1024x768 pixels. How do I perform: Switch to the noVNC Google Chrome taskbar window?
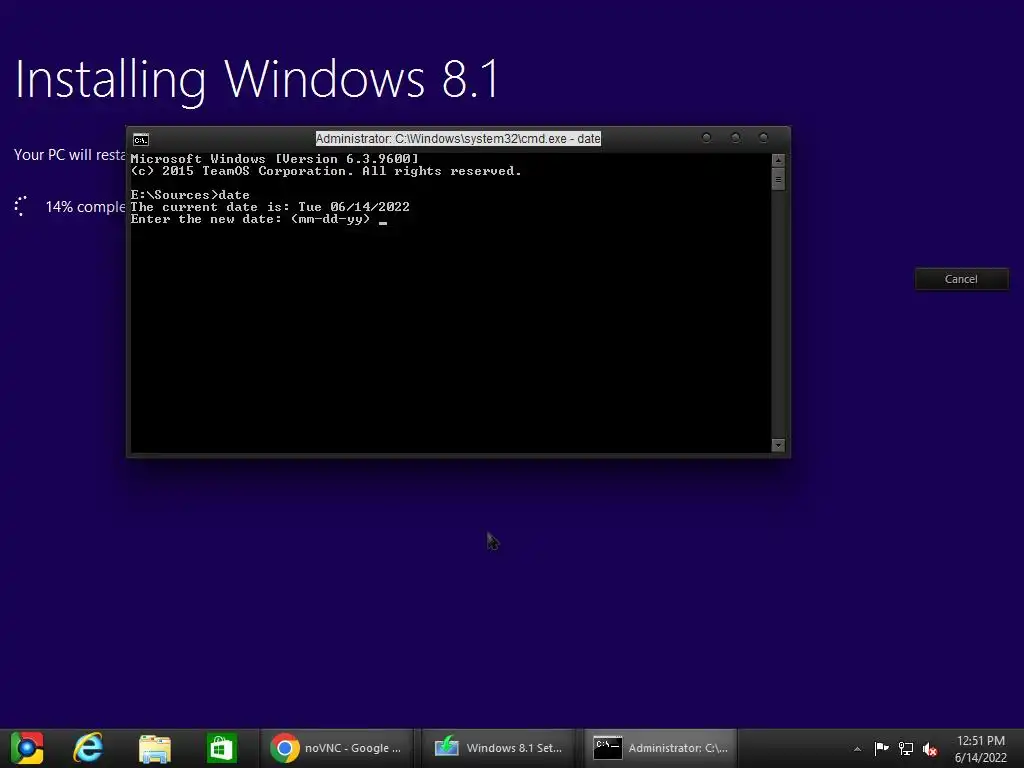[x=336, y=748]
